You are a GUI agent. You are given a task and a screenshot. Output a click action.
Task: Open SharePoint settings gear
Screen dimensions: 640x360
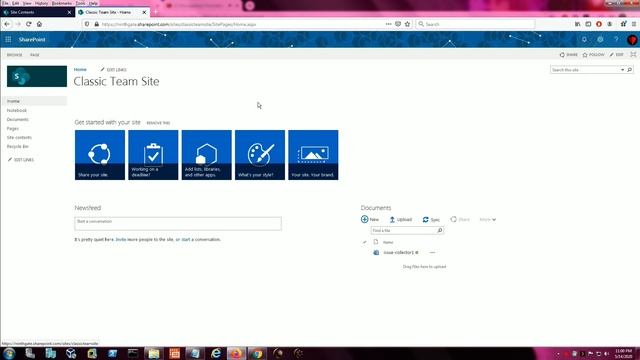tap(600, 40)
